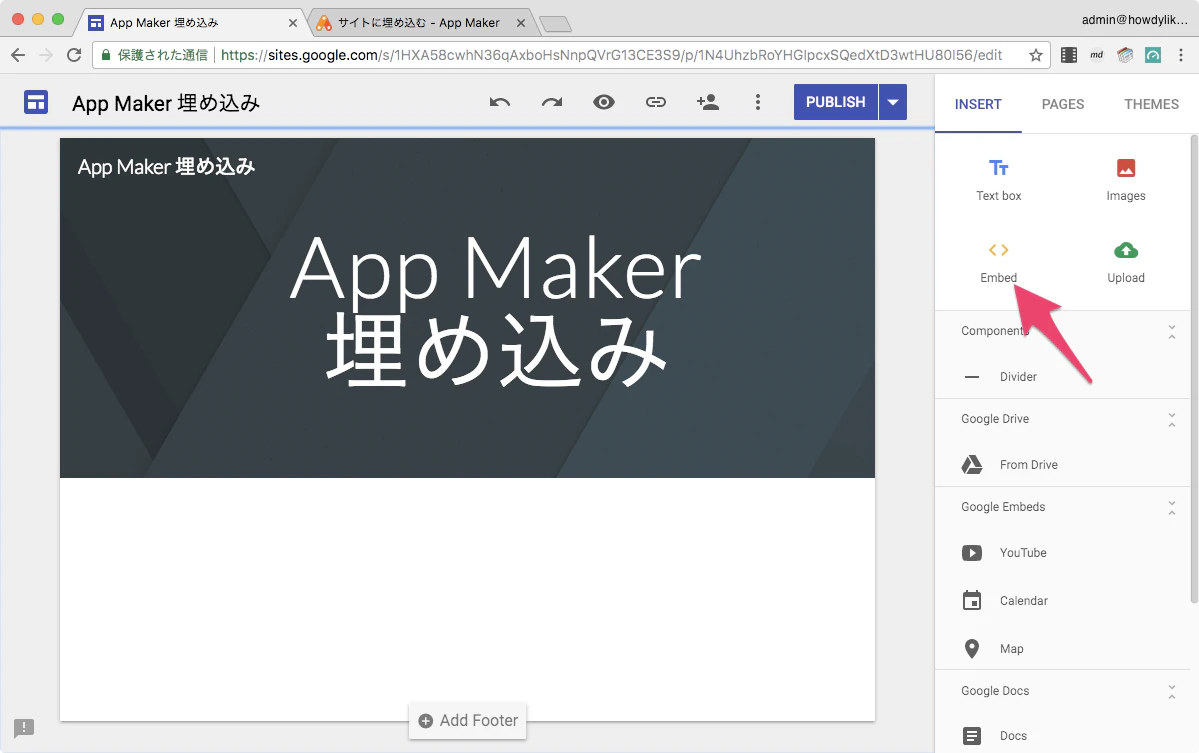Click the undo arrow icon

(x=499, y=102)
